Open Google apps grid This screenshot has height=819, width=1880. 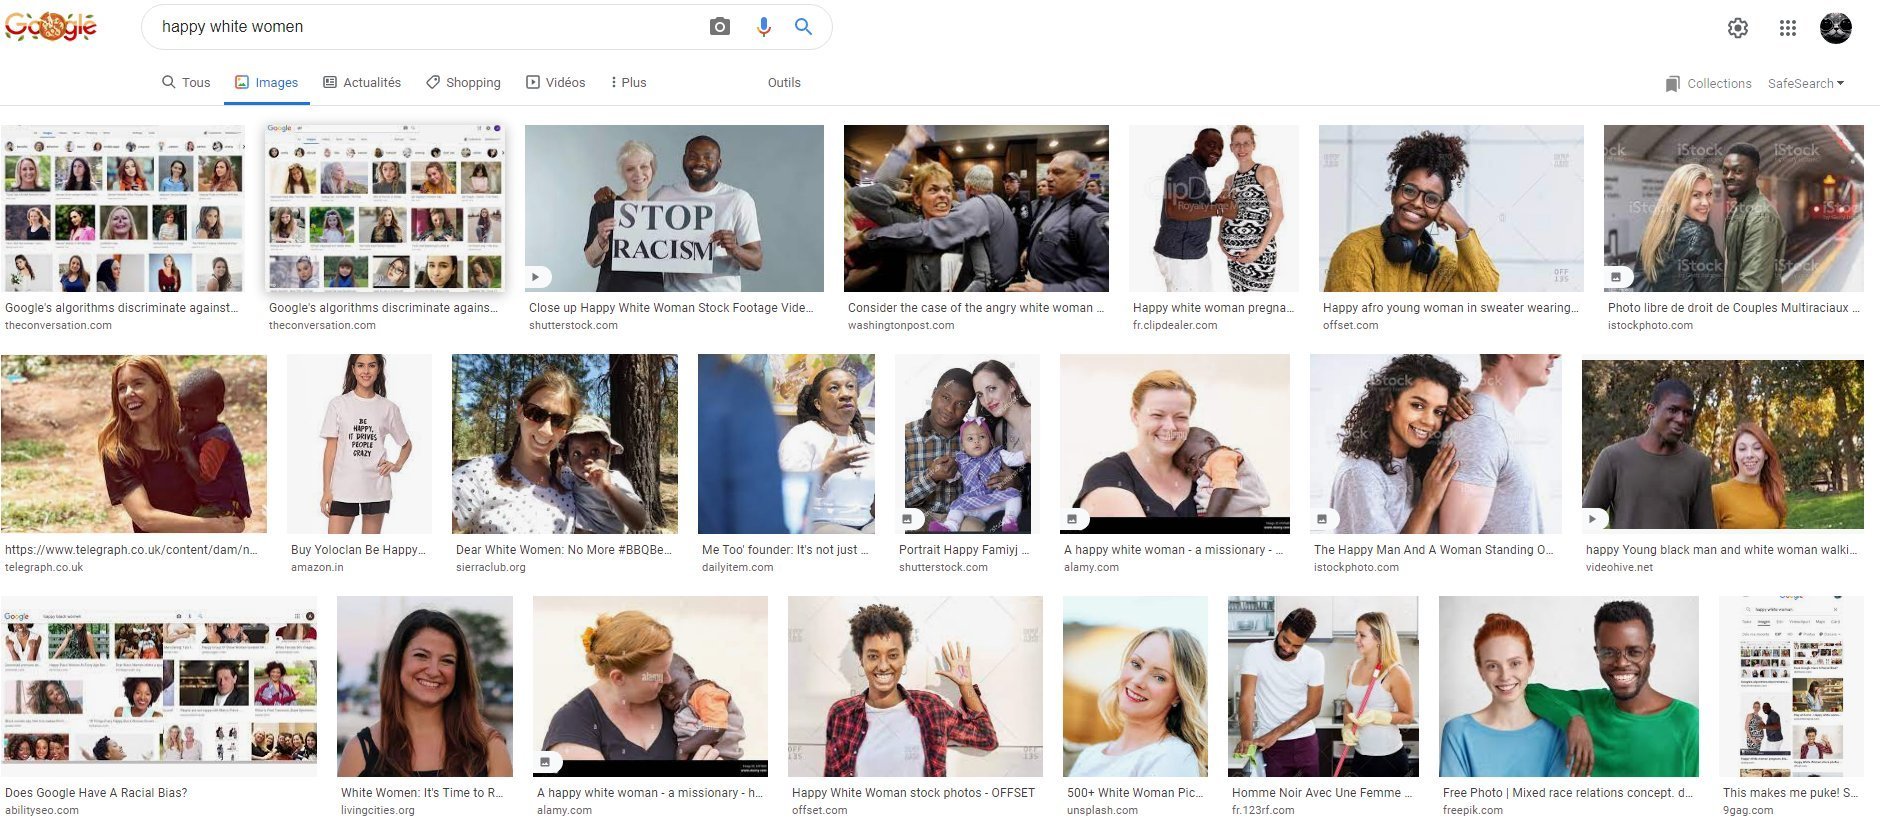click(x=1788, y=28)
